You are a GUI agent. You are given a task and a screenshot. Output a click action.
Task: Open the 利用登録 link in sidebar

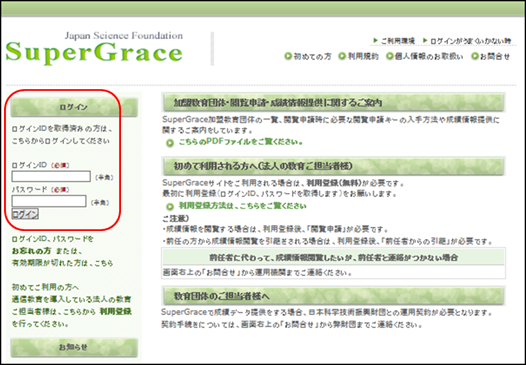click(x=116, y=311)
